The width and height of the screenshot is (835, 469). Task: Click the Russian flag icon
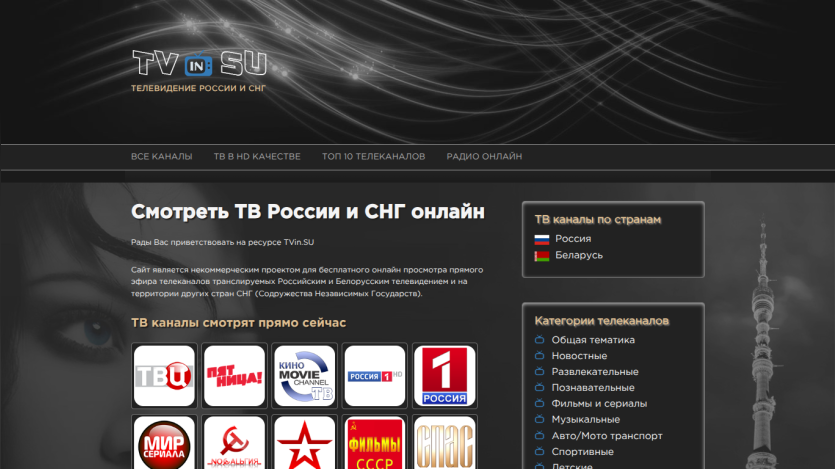point(542,240)
